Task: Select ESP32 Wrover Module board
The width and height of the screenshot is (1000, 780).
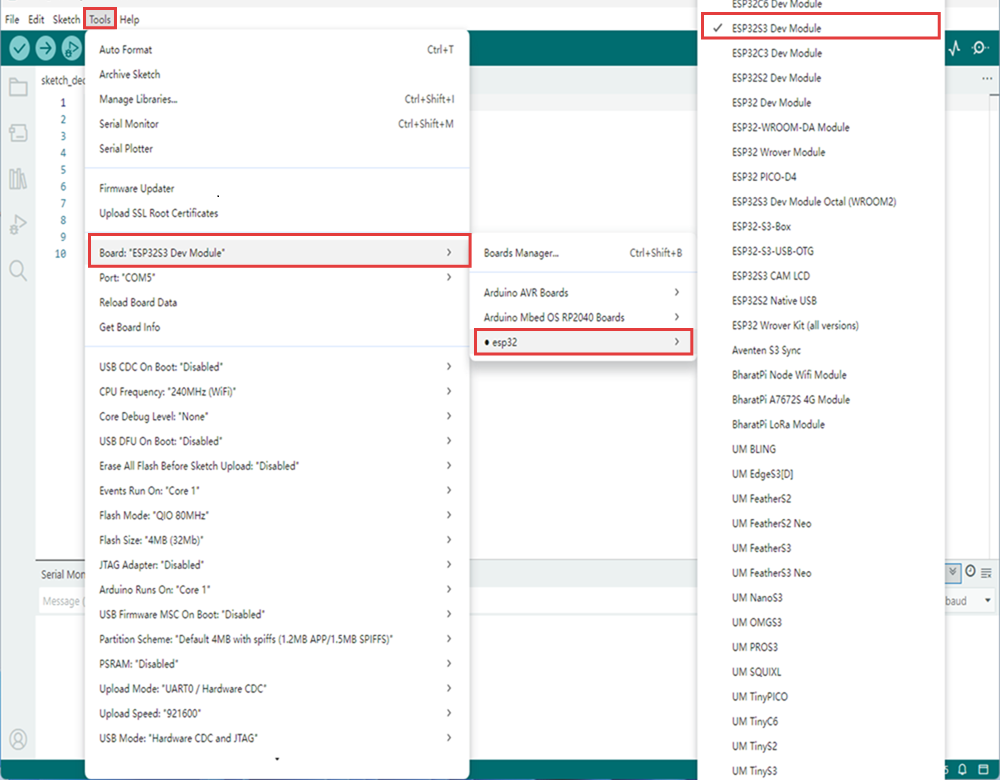Action: [x=821, y=152]
